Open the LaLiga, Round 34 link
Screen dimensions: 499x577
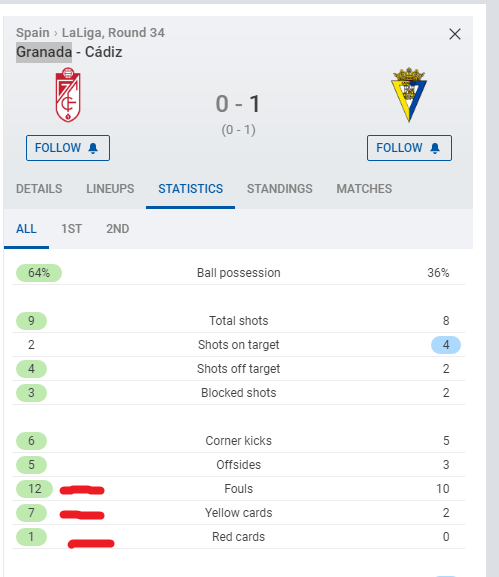click(113, 33)
